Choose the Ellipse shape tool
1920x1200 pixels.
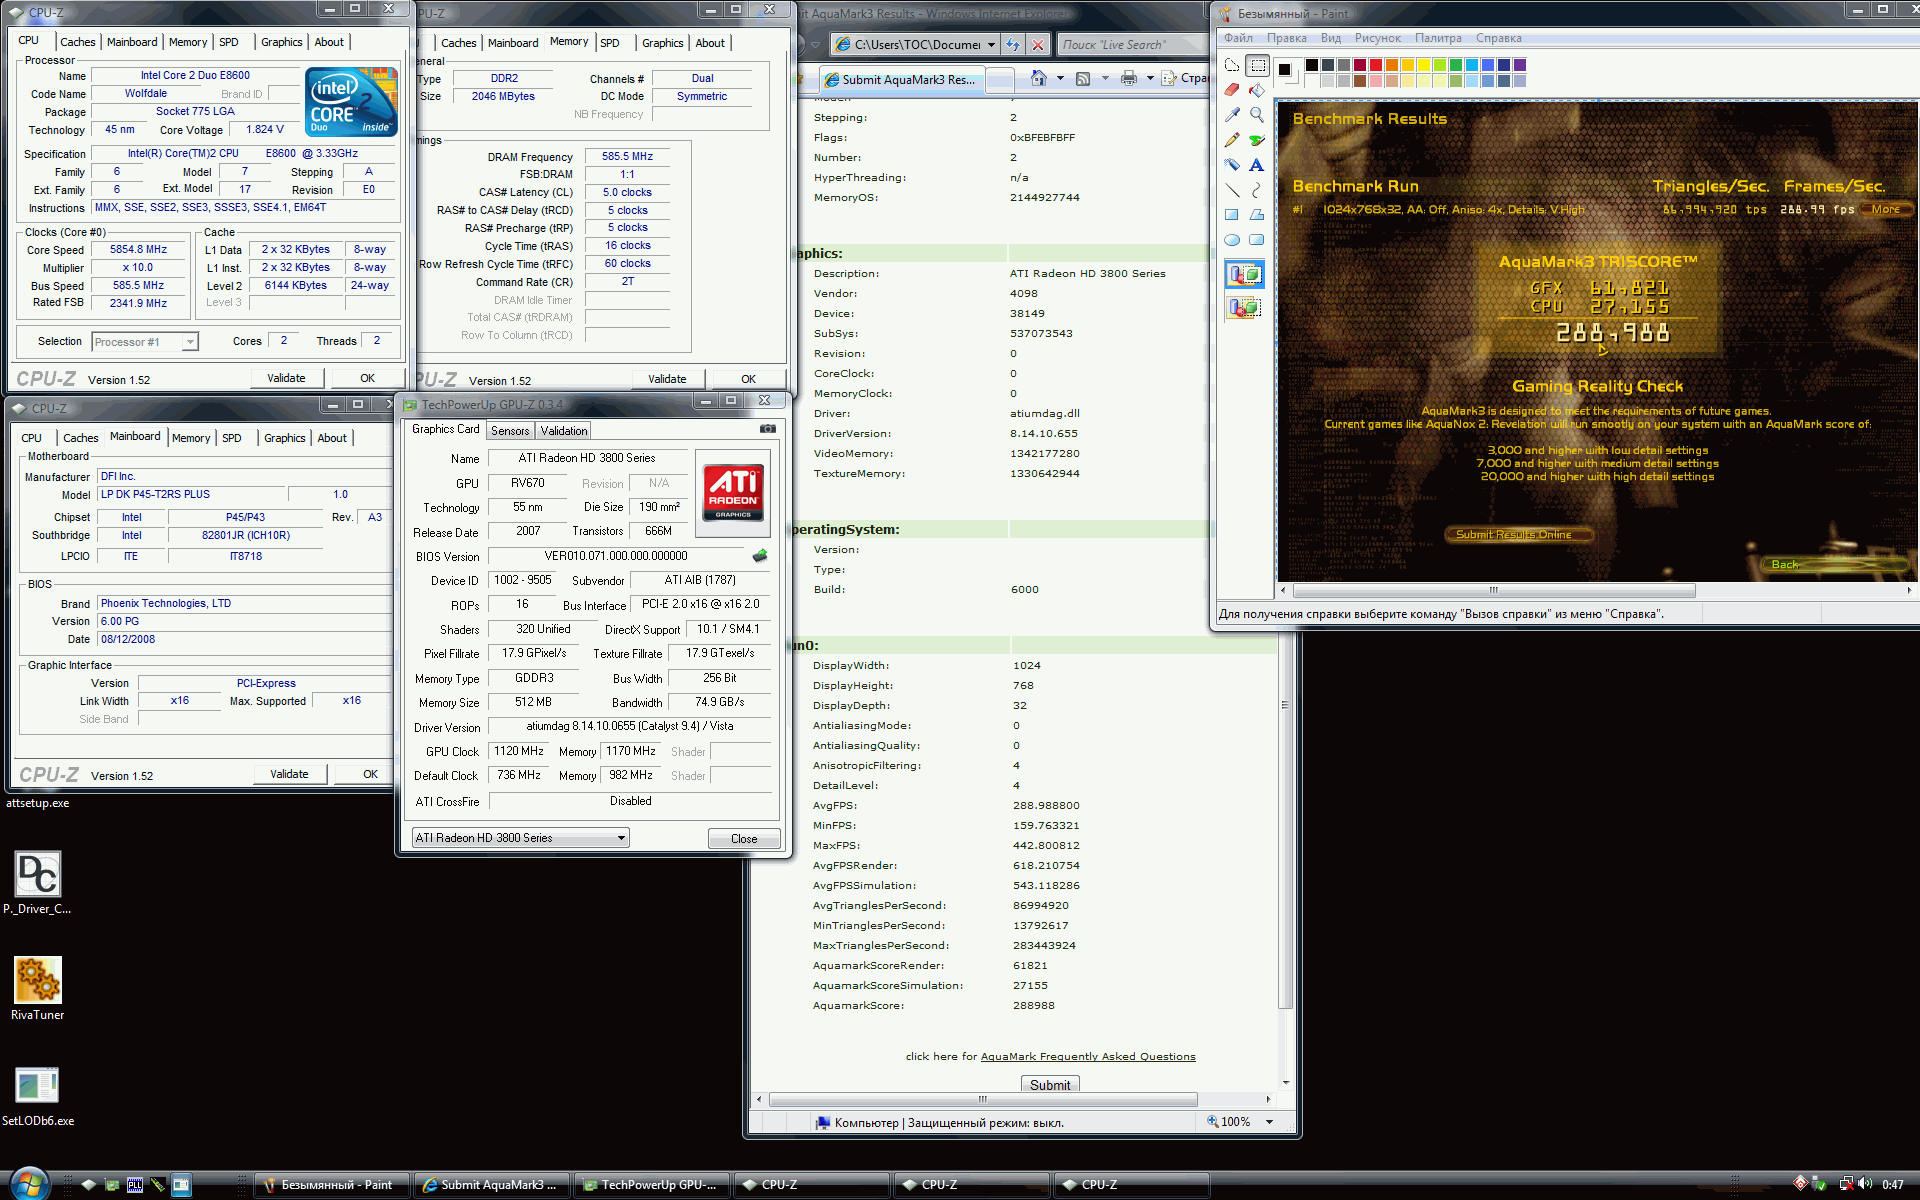pos(1232,240)
